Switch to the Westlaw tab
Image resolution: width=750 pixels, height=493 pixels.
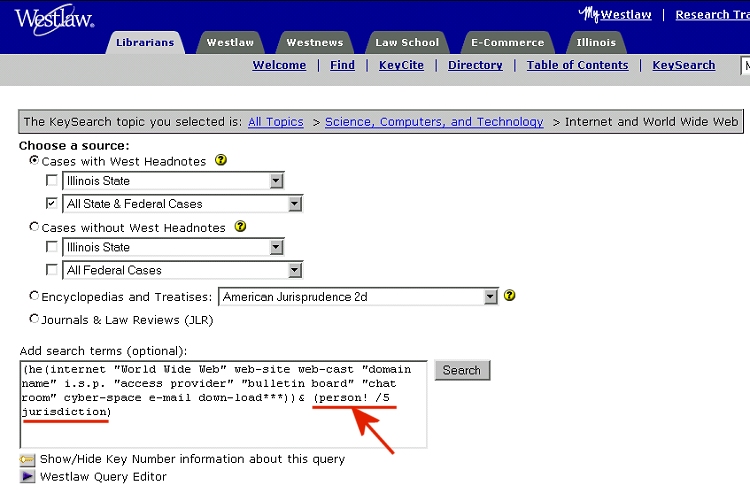coord(230,43)
